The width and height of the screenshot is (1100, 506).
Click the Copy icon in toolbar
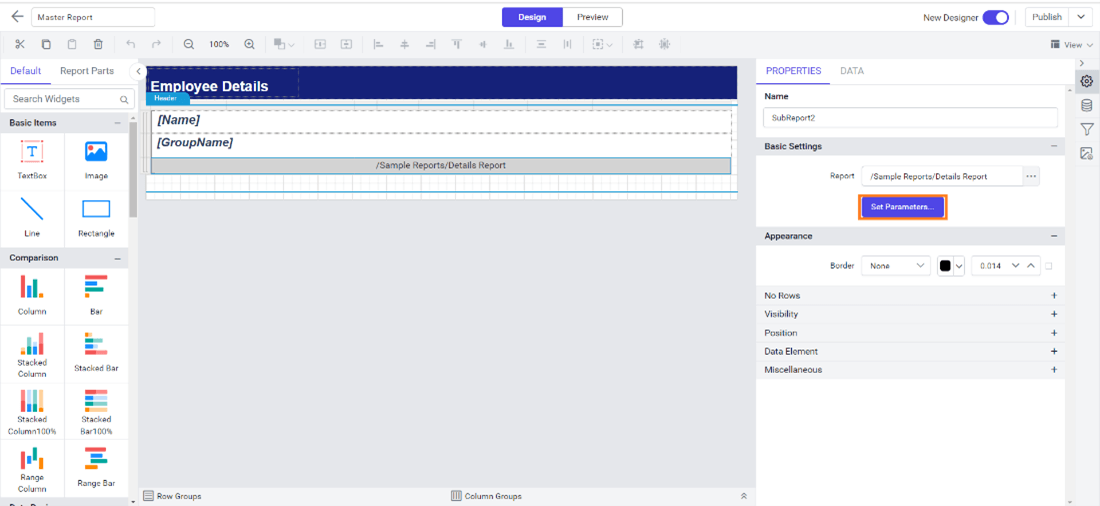pyautogui.click(x=46, y=44)
